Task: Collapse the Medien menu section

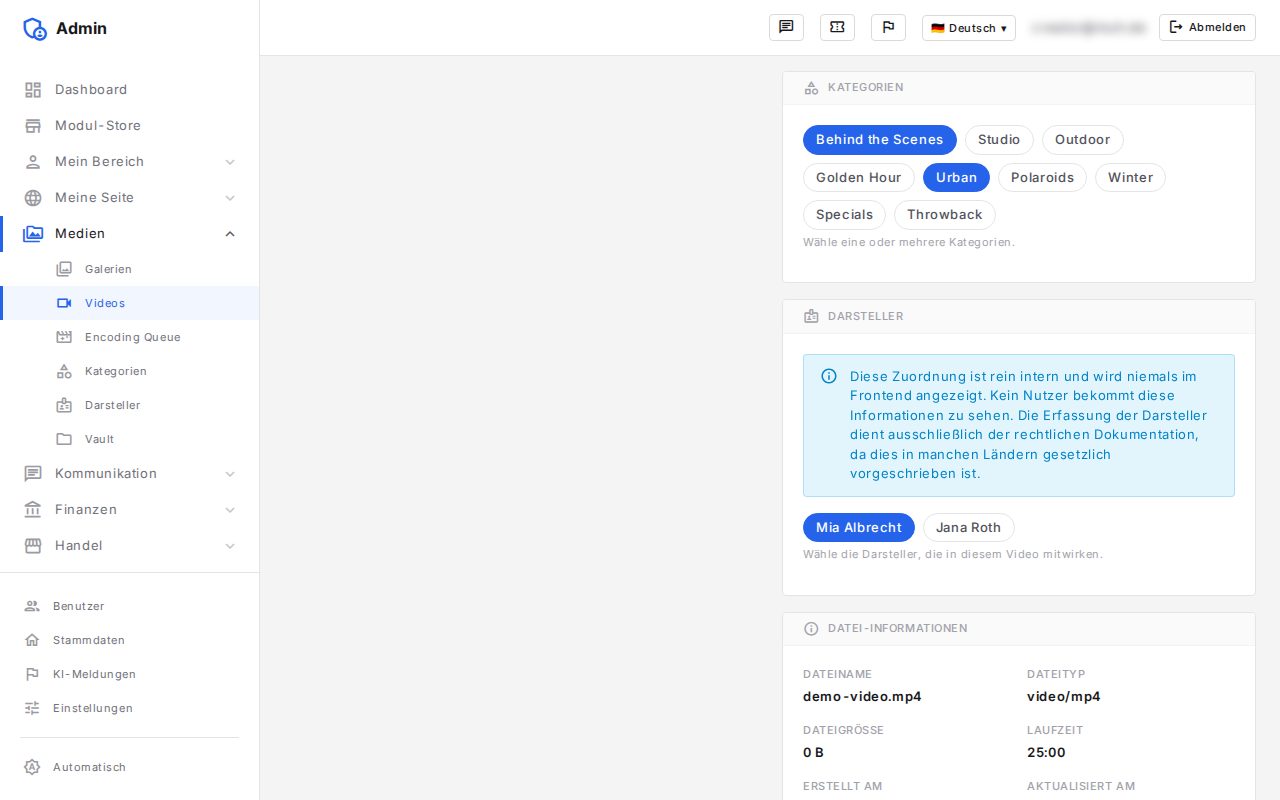Action: [130, 234]
